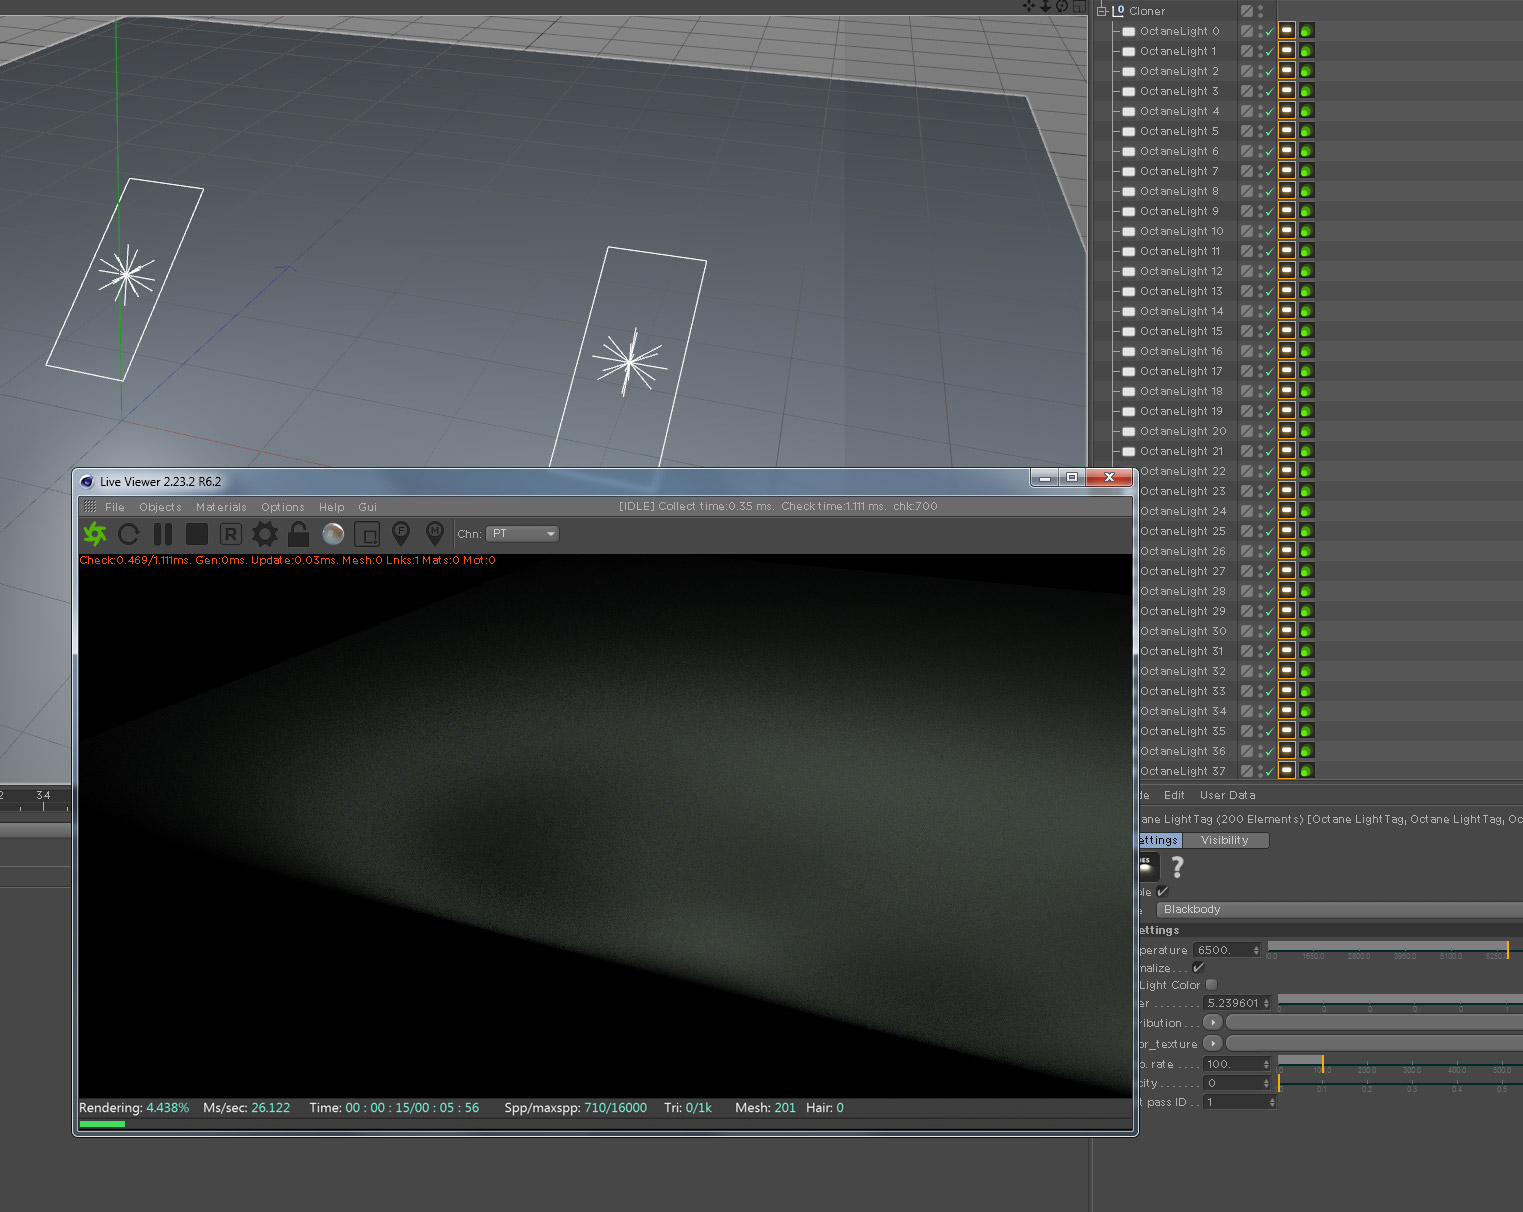This screenshot has width=1523, height=1212.
Task: Toggle the render region R icon
Action: click(x=231, y=534)
